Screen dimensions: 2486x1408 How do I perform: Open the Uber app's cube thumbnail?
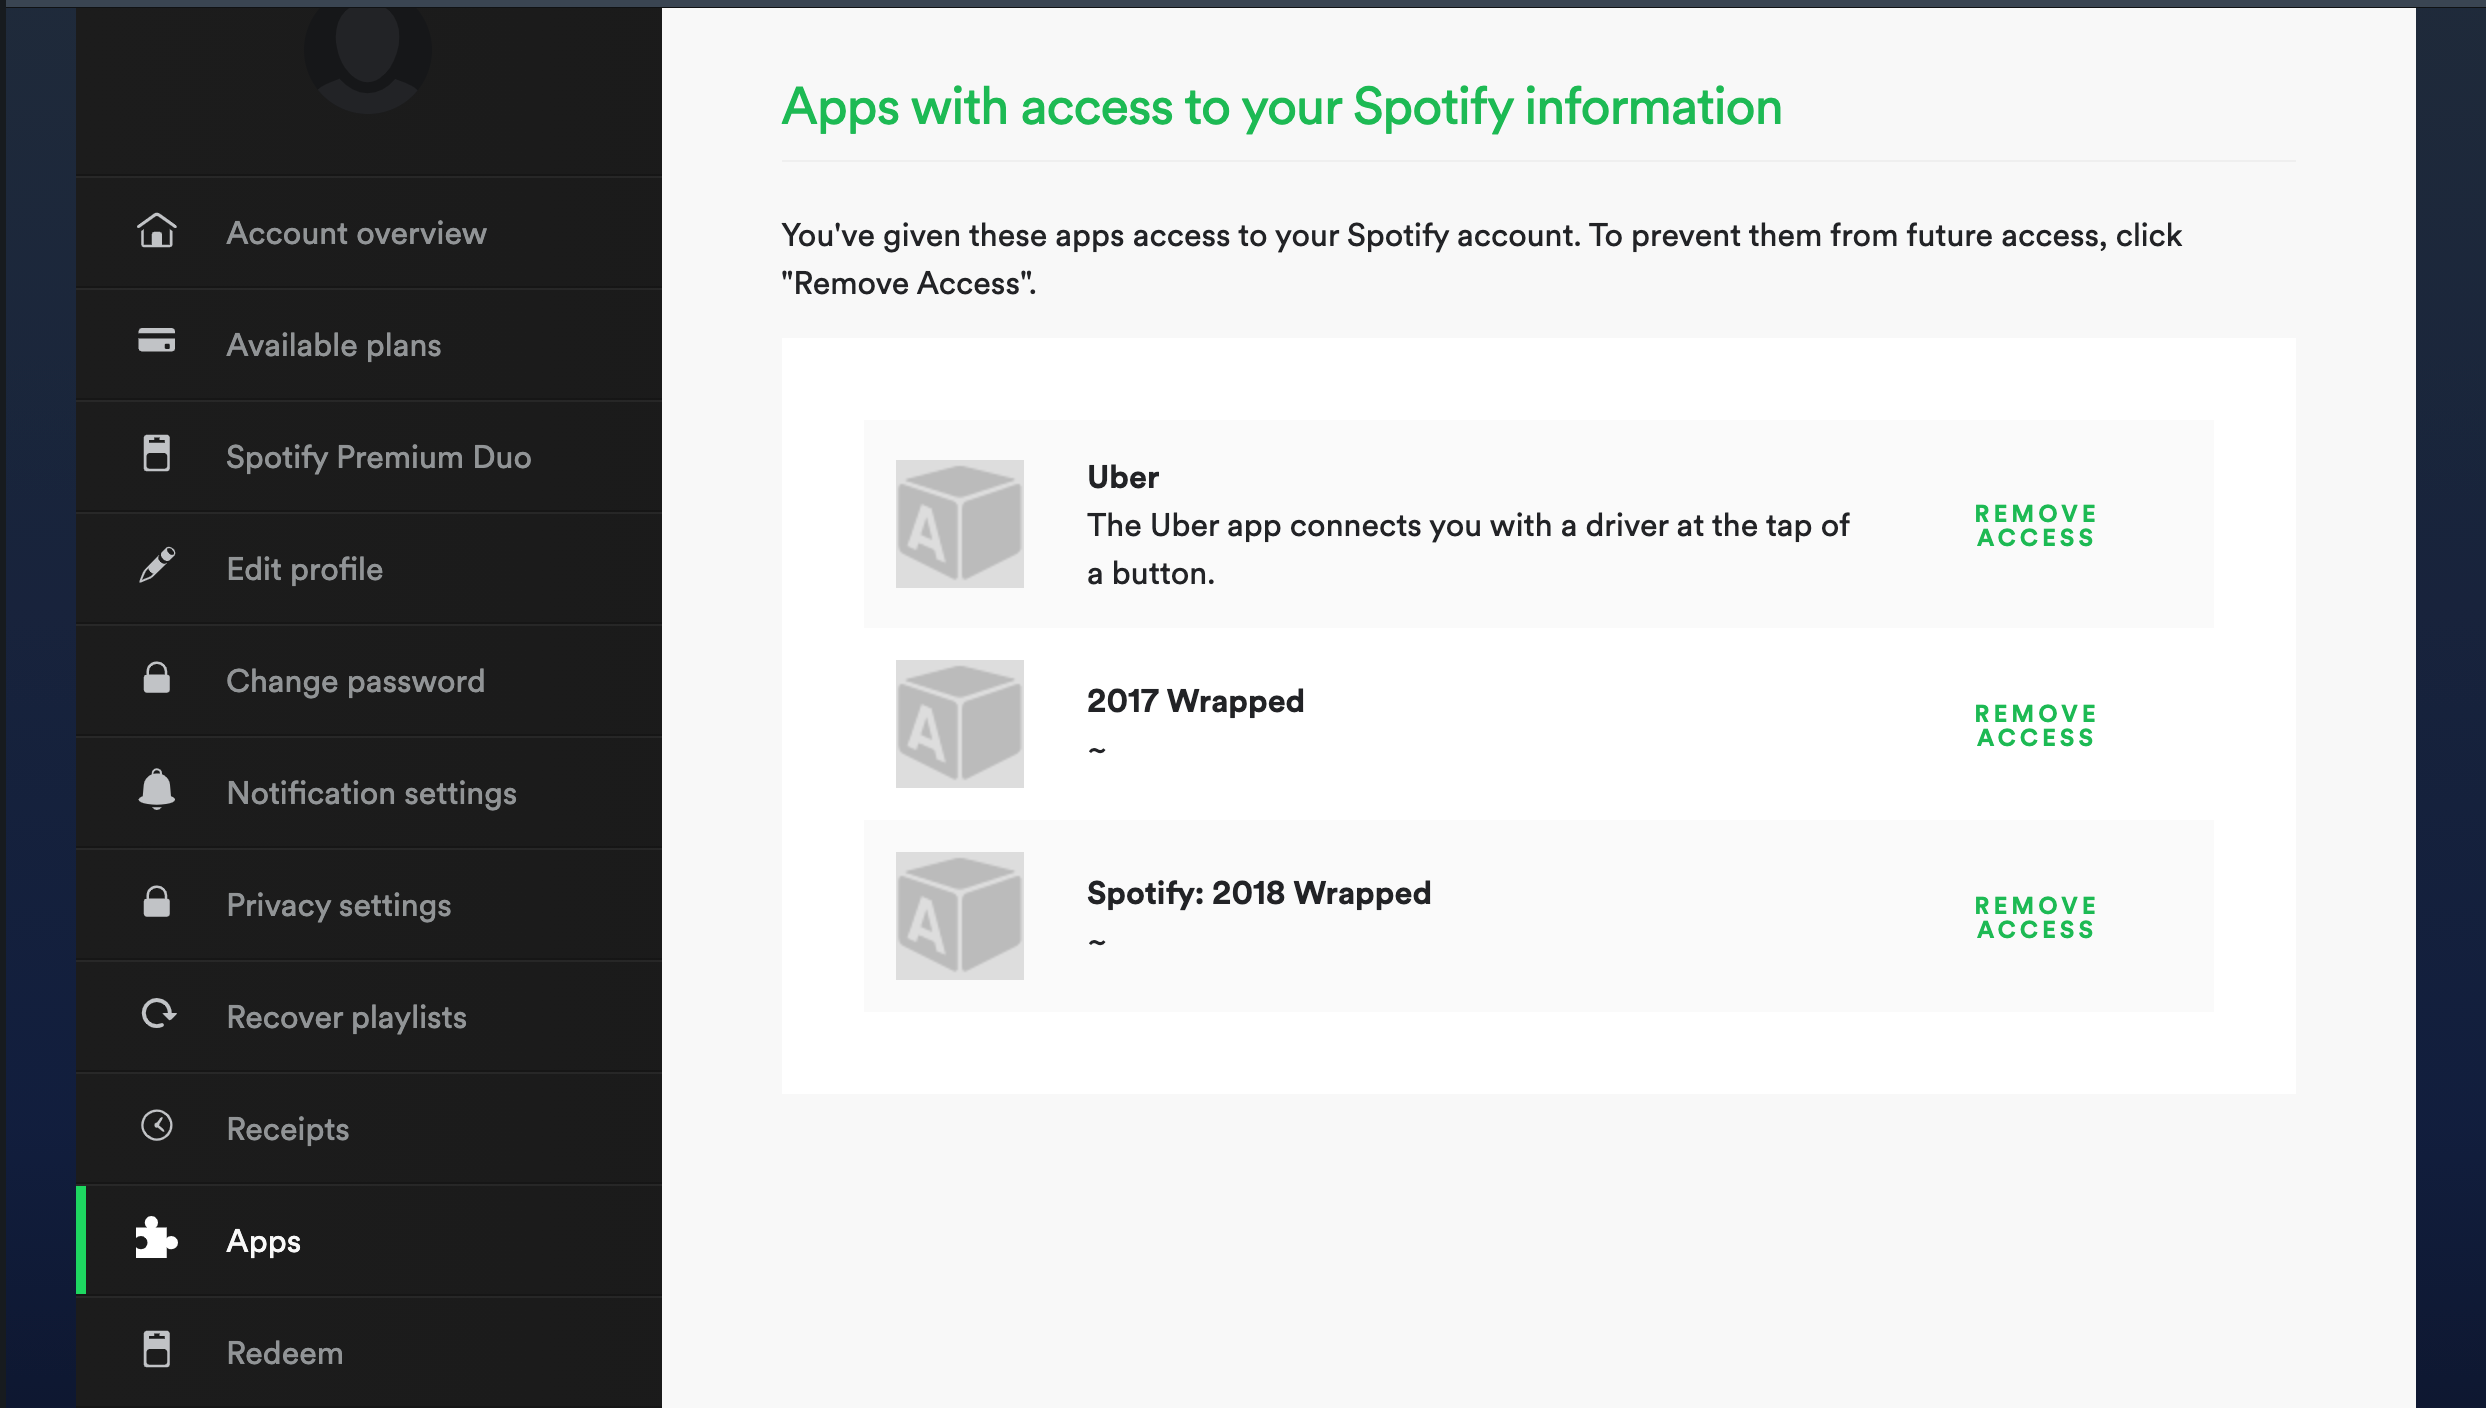959,523
